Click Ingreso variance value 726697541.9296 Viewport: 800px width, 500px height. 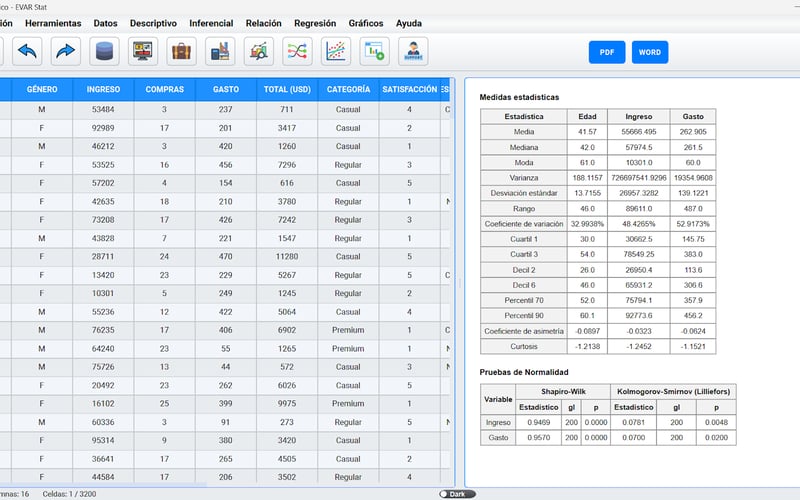tap(639, 178)
